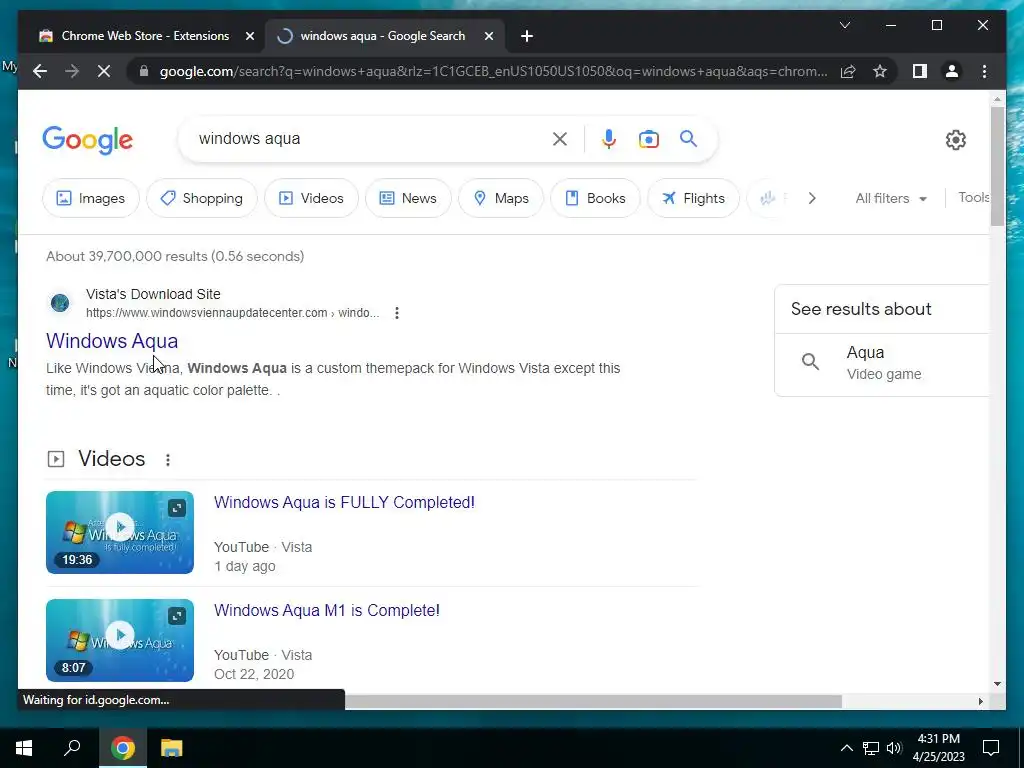The image size is (1024, 768).
Task: Click the view site information lock icon
Action: (x=144, y=71)
